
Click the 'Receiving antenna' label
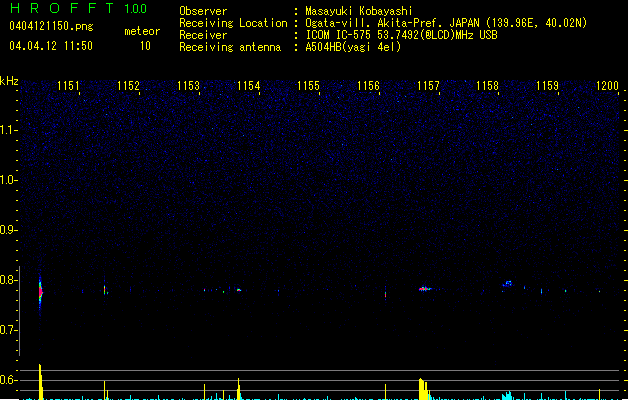coord(230,47)
